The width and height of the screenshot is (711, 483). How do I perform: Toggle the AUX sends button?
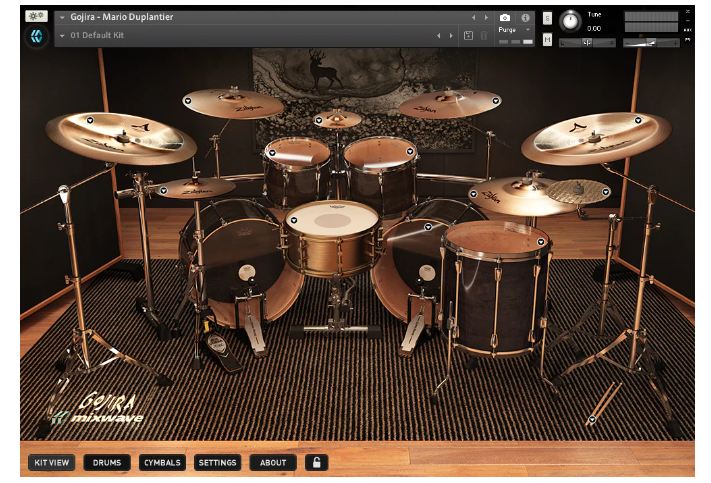pyautogui.click(x=688, y=30)
